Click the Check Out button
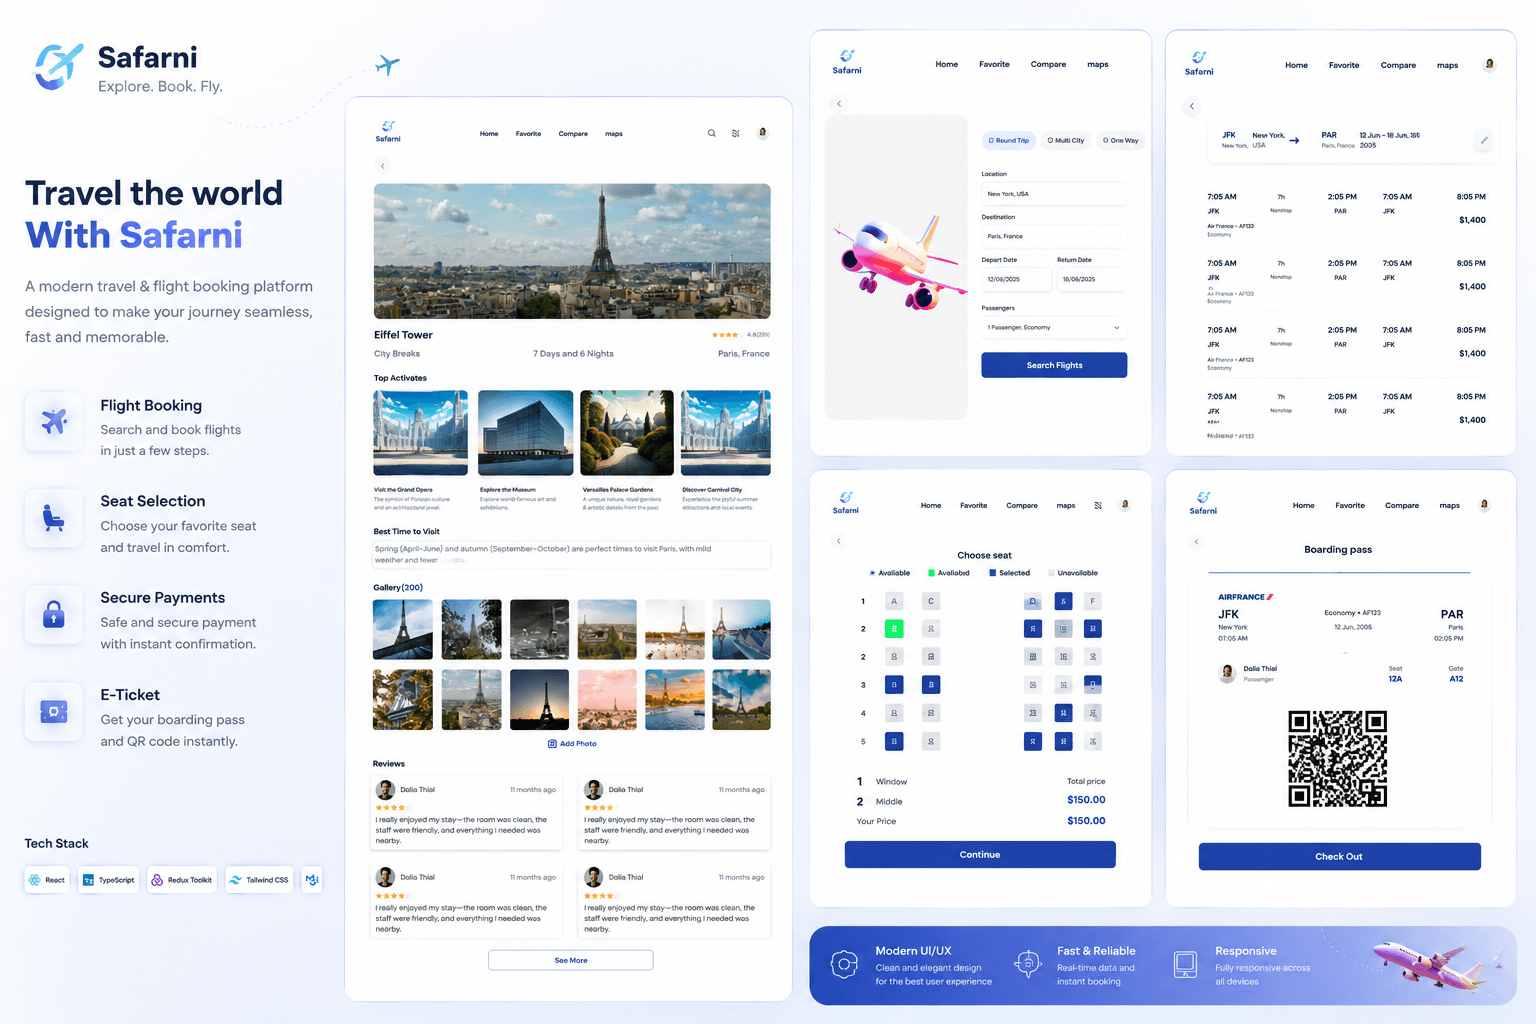This screenshot has width=1536, height=1024. (x=1339, y=856)
